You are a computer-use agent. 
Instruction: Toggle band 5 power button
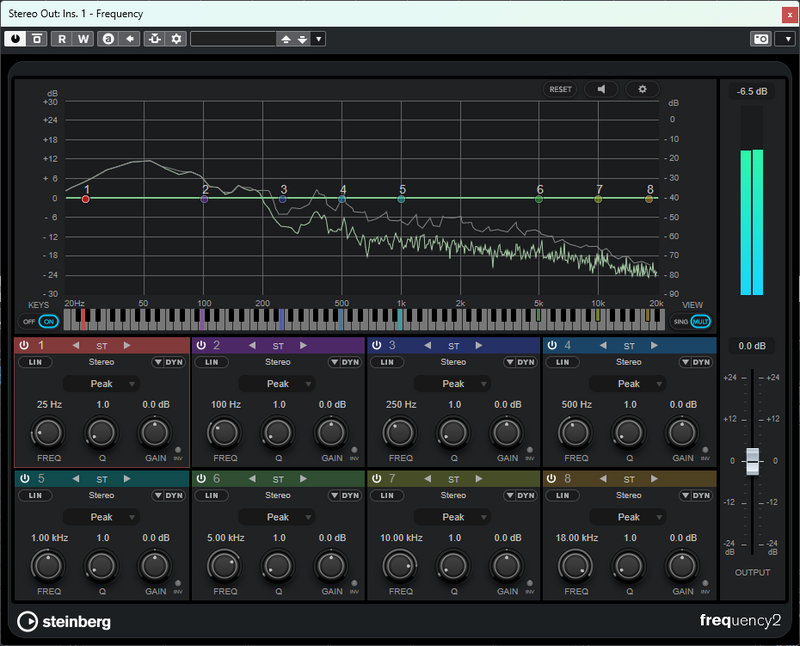24,479
